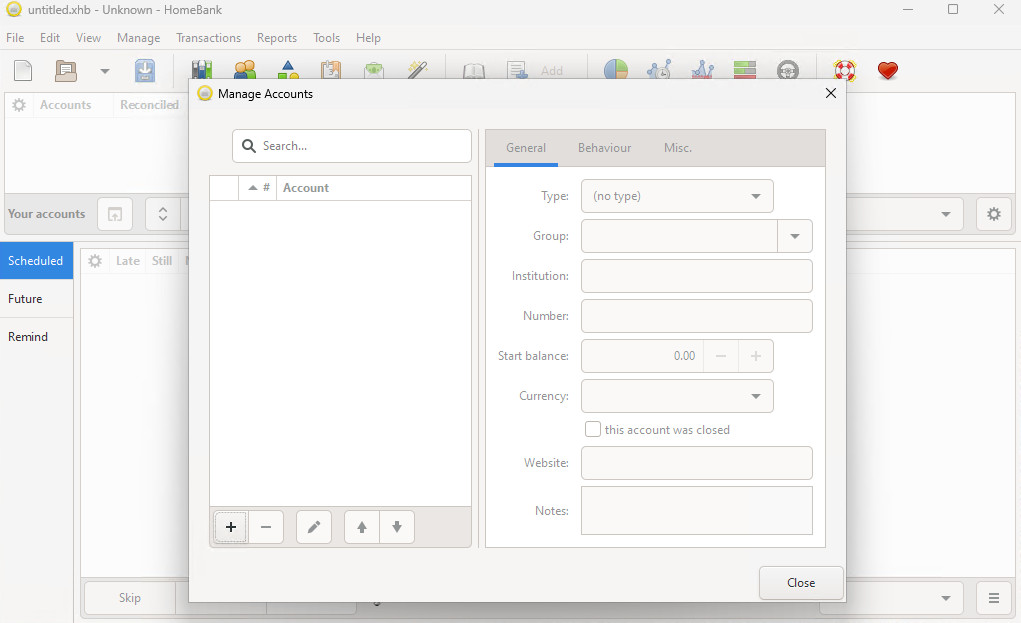Open the Transactions menu
The image size is (1021, 623).
tap(208, 38)
